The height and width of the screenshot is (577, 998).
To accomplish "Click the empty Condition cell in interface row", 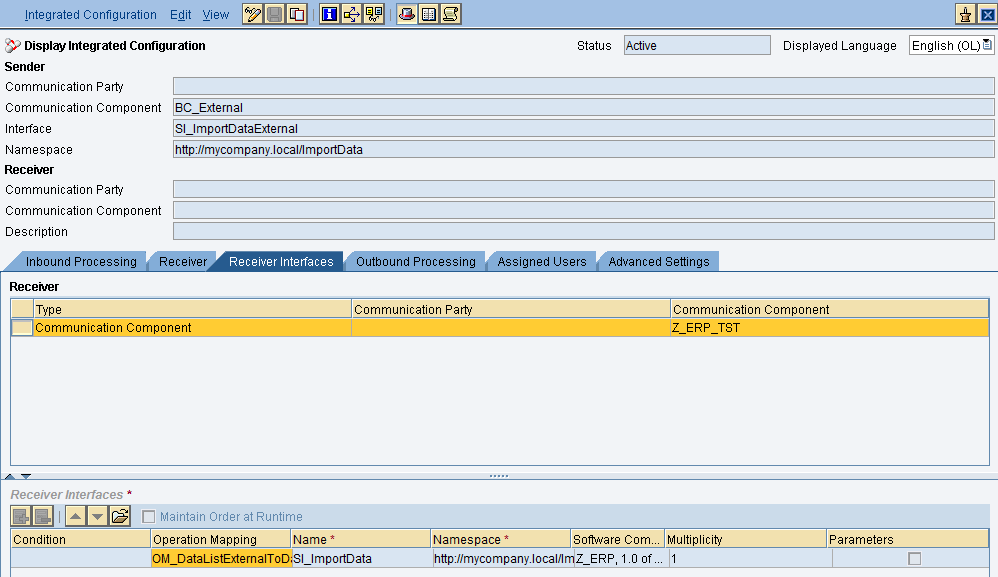I will point(81,559).
